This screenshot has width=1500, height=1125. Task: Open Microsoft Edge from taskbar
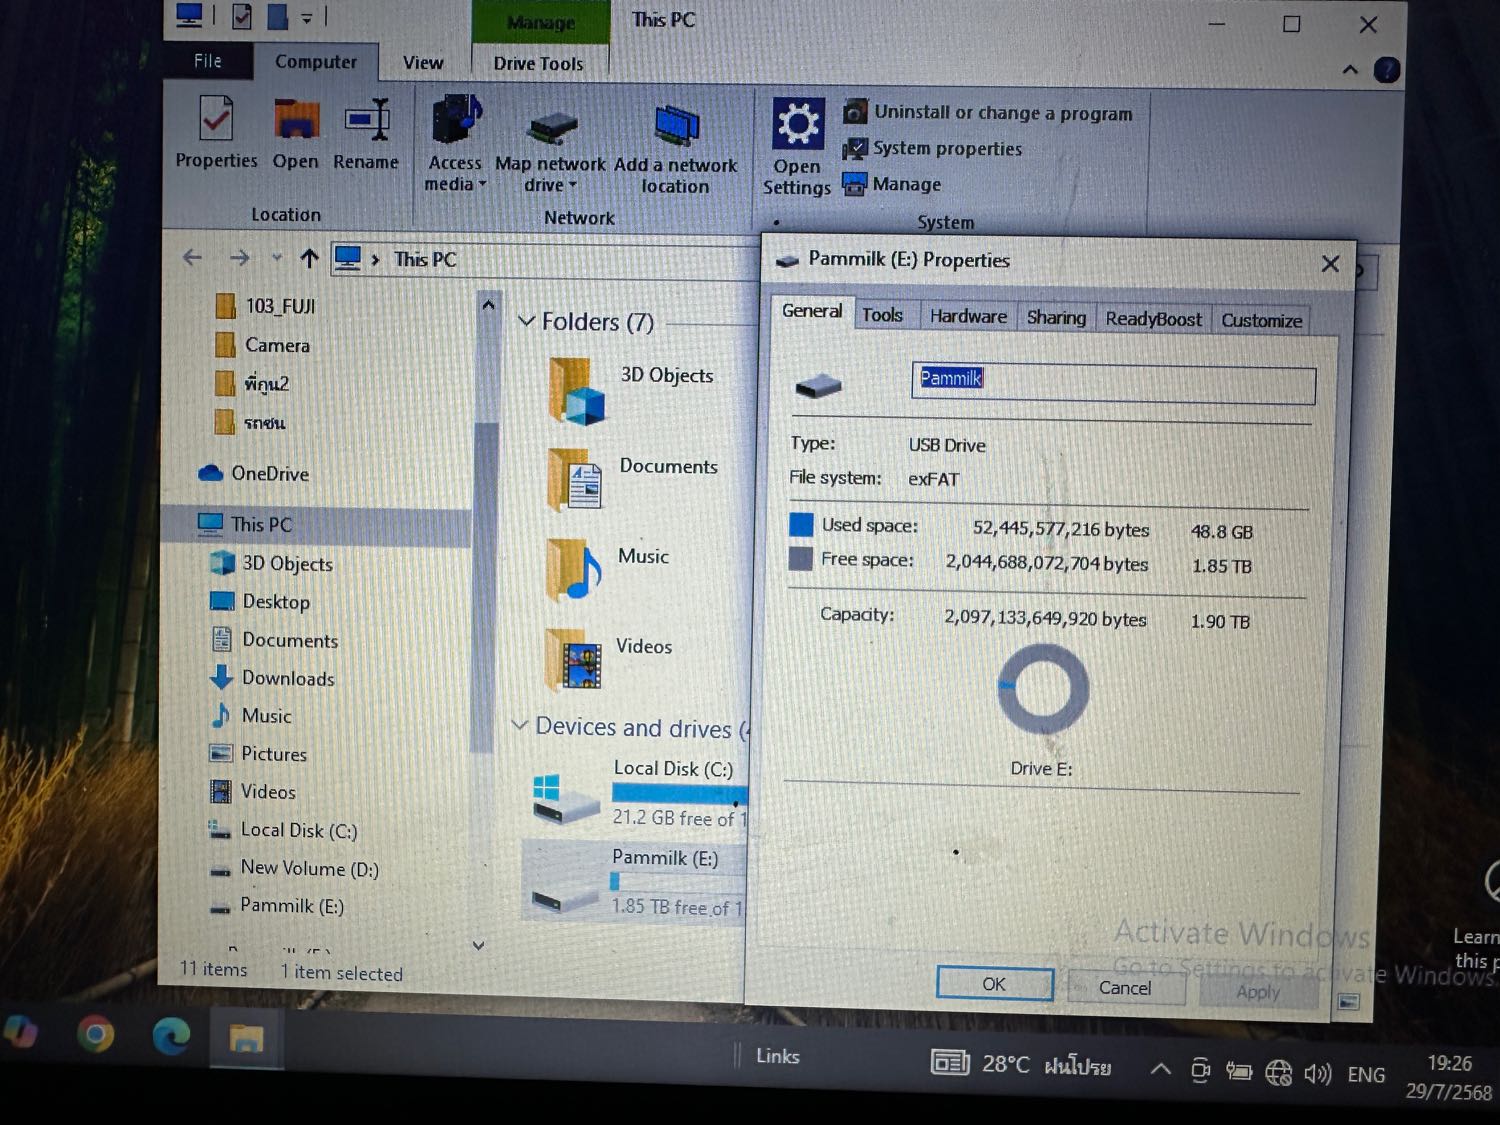tap(171, 1036)
